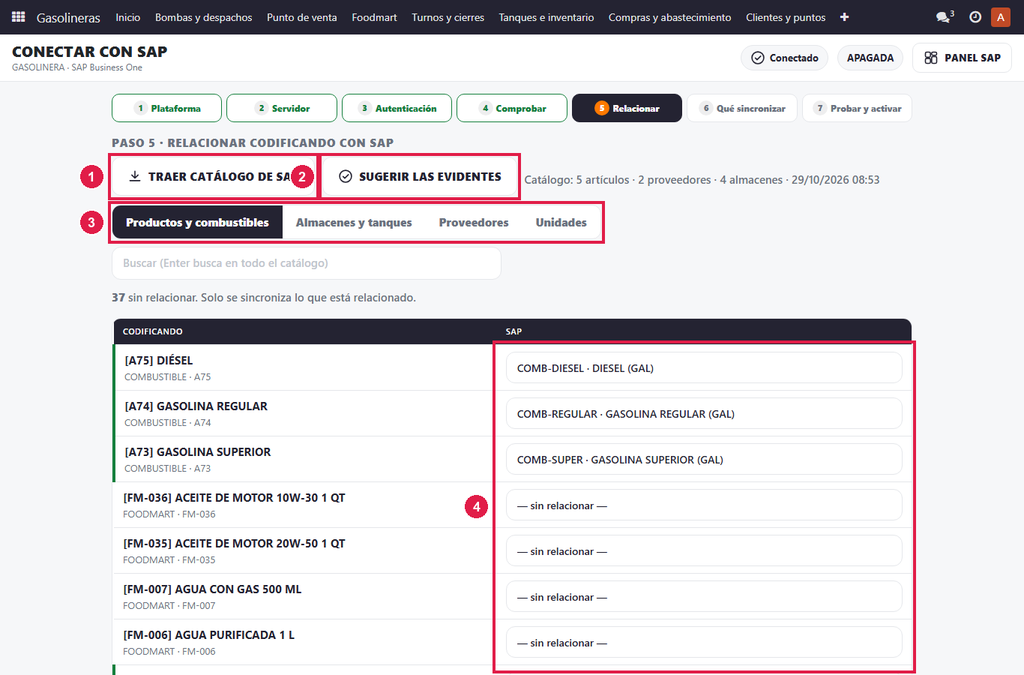The height and width of the screenshot is (675, 1024).
Task: Open SAP dropdown for GASOLINA SUPERIOR
Action: tap(704, 460)
